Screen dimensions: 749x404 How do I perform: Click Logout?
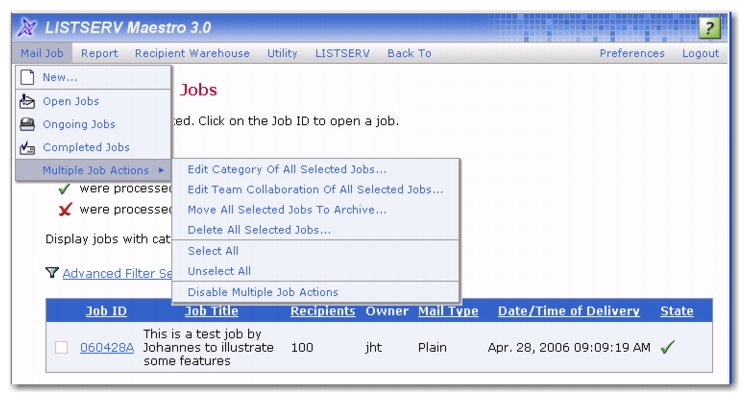click(700, 53)
